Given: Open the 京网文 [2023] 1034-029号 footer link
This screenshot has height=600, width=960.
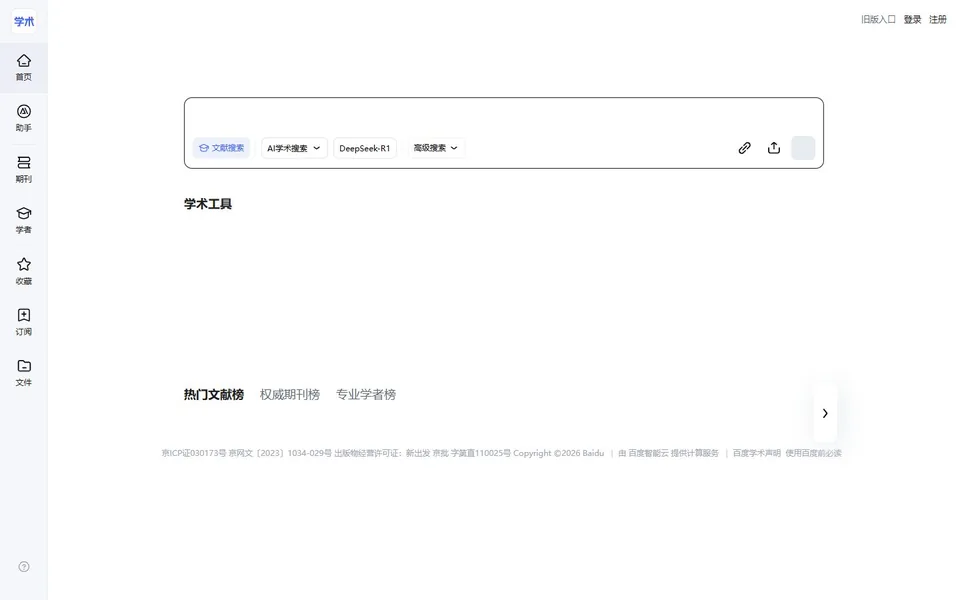Looking at the screenshot, I should point(280,453).
